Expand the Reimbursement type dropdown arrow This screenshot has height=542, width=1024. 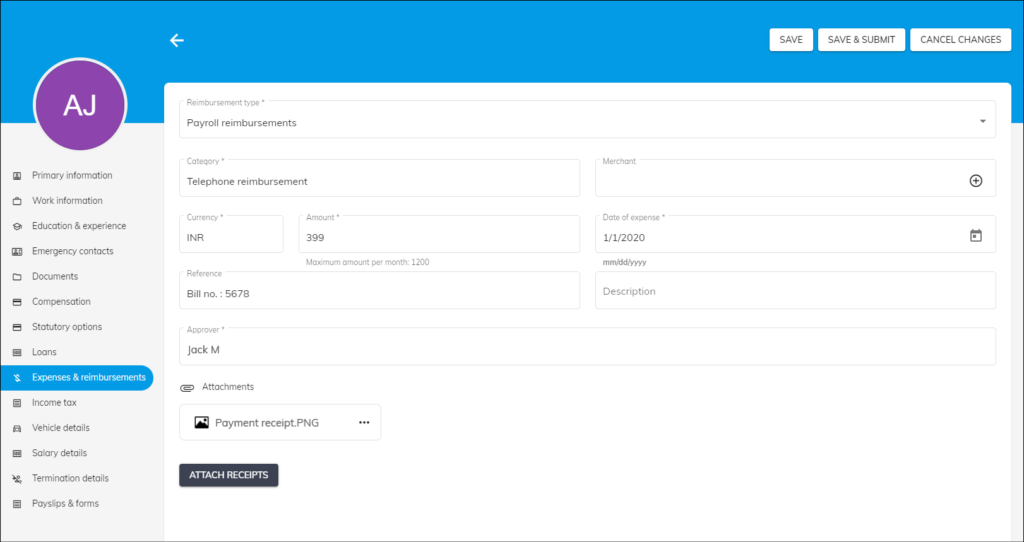click(x=982, y=121)
